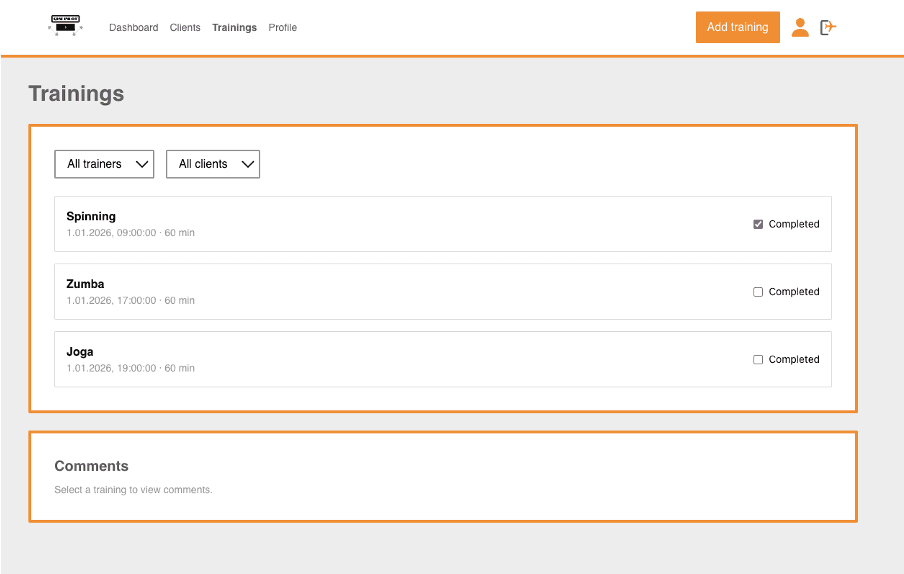Screen dimensions: 904x574
Task: Click the Trainings page title
Action: (x=76, y=94)
